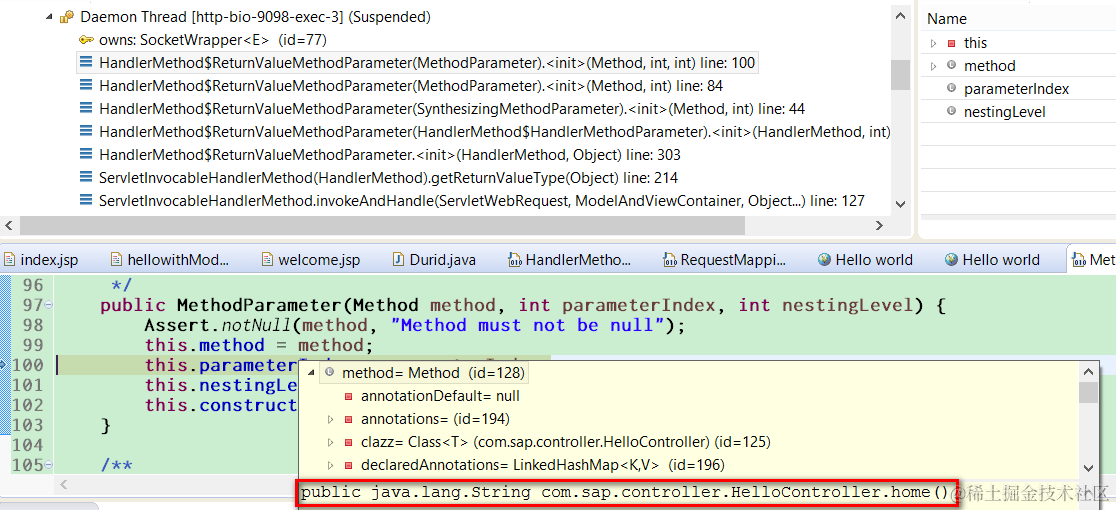Screen dimensions: 1116x510
Task: Select the SynthesizingMethodParameter stack frame line: 44
Action: coord(442,109)
